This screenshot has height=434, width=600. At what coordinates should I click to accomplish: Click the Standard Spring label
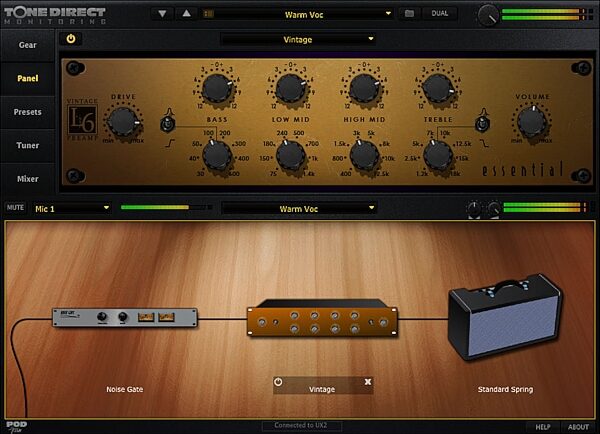[505, 389]
